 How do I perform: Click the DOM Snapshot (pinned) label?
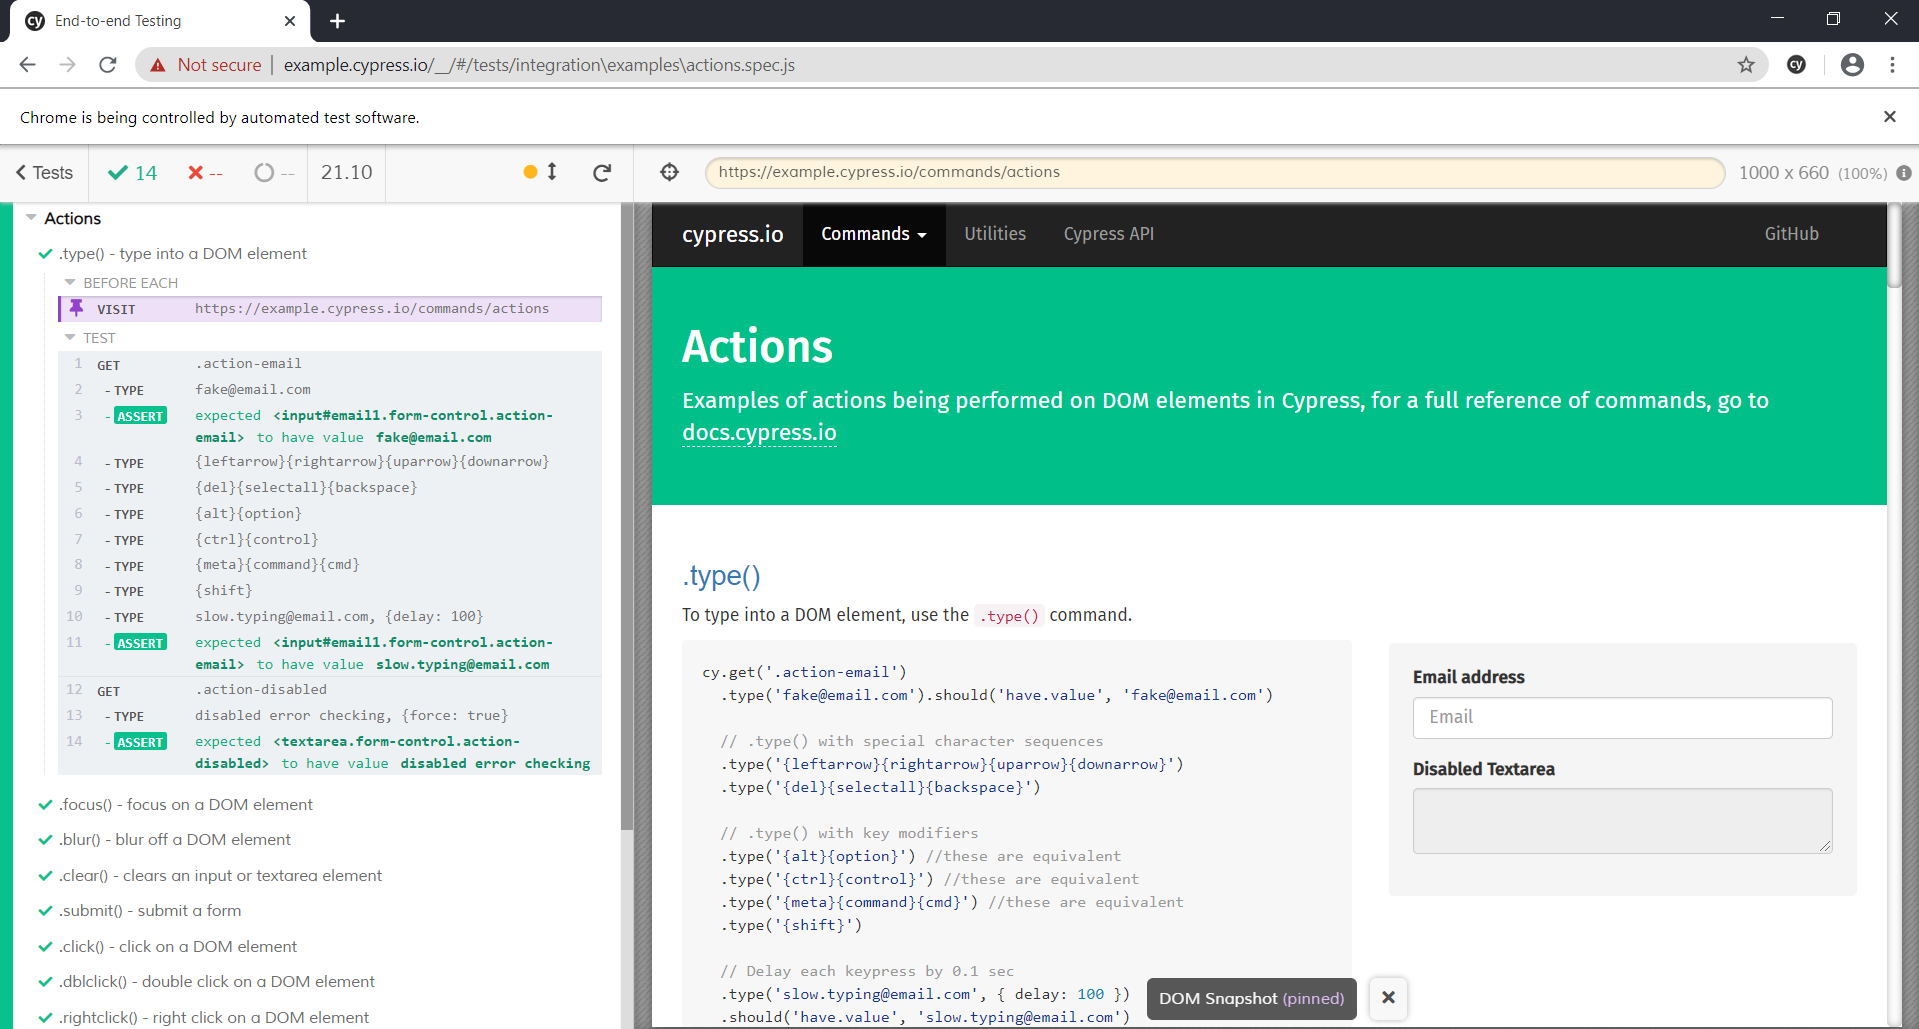[1251, 999]
